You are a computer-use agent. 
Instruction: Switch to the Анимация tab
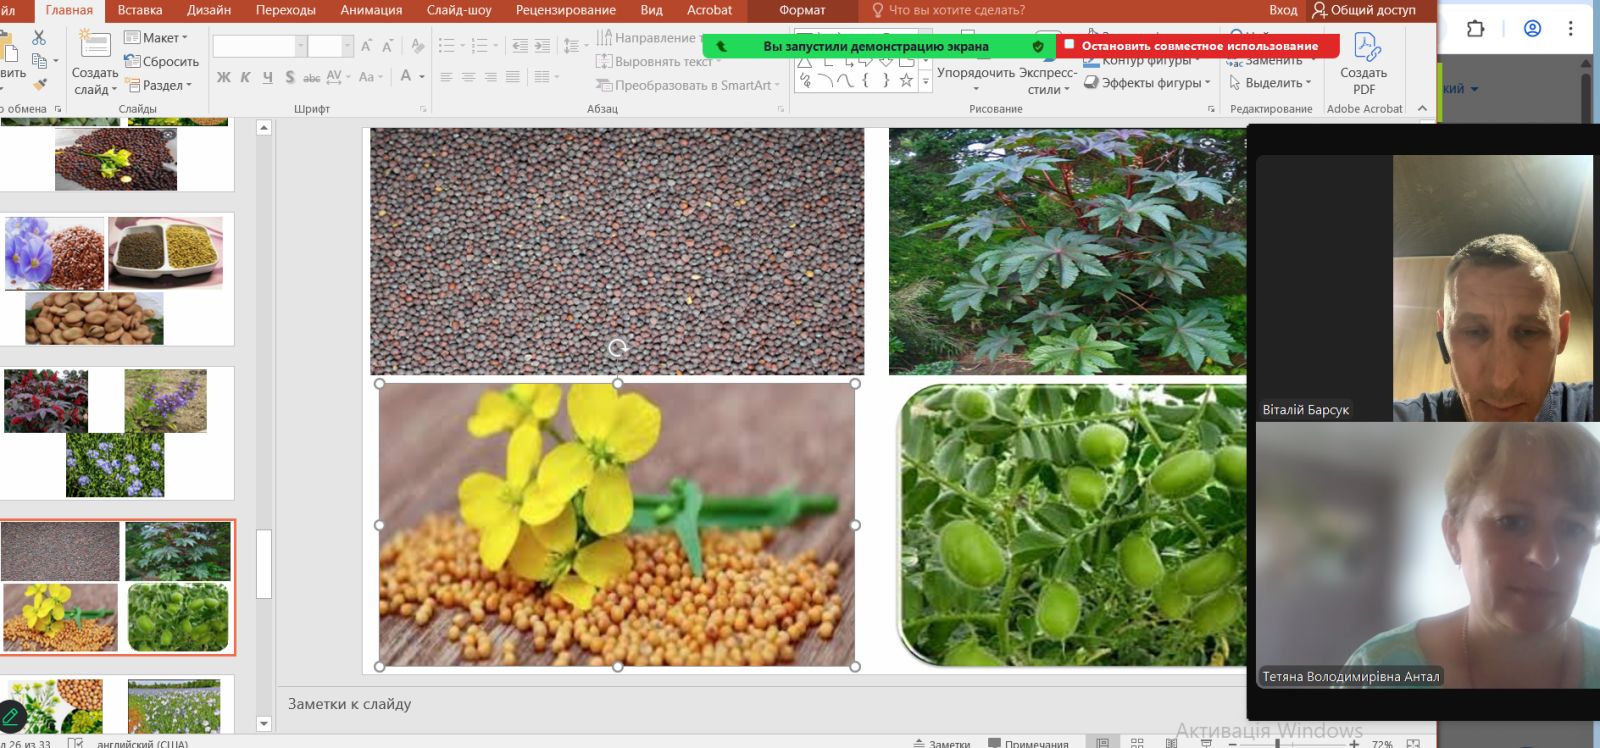(371, 10)
